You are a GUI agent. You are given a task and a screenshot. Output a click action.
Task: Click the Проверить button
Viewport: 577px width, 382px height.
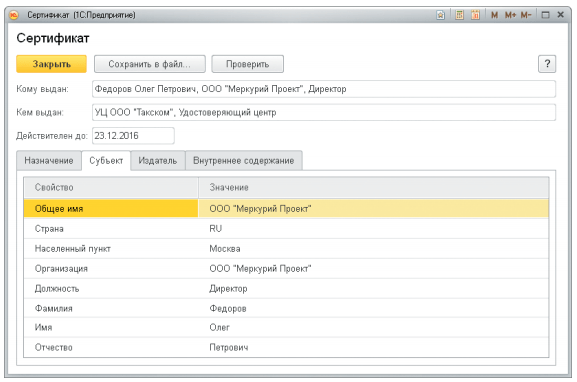[x=247, y=64]
